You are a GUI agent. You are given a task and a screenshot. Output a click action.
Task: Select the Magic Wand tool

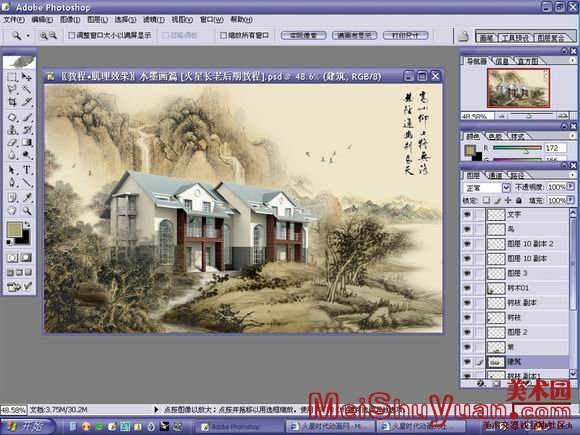[x=27, y=89]
